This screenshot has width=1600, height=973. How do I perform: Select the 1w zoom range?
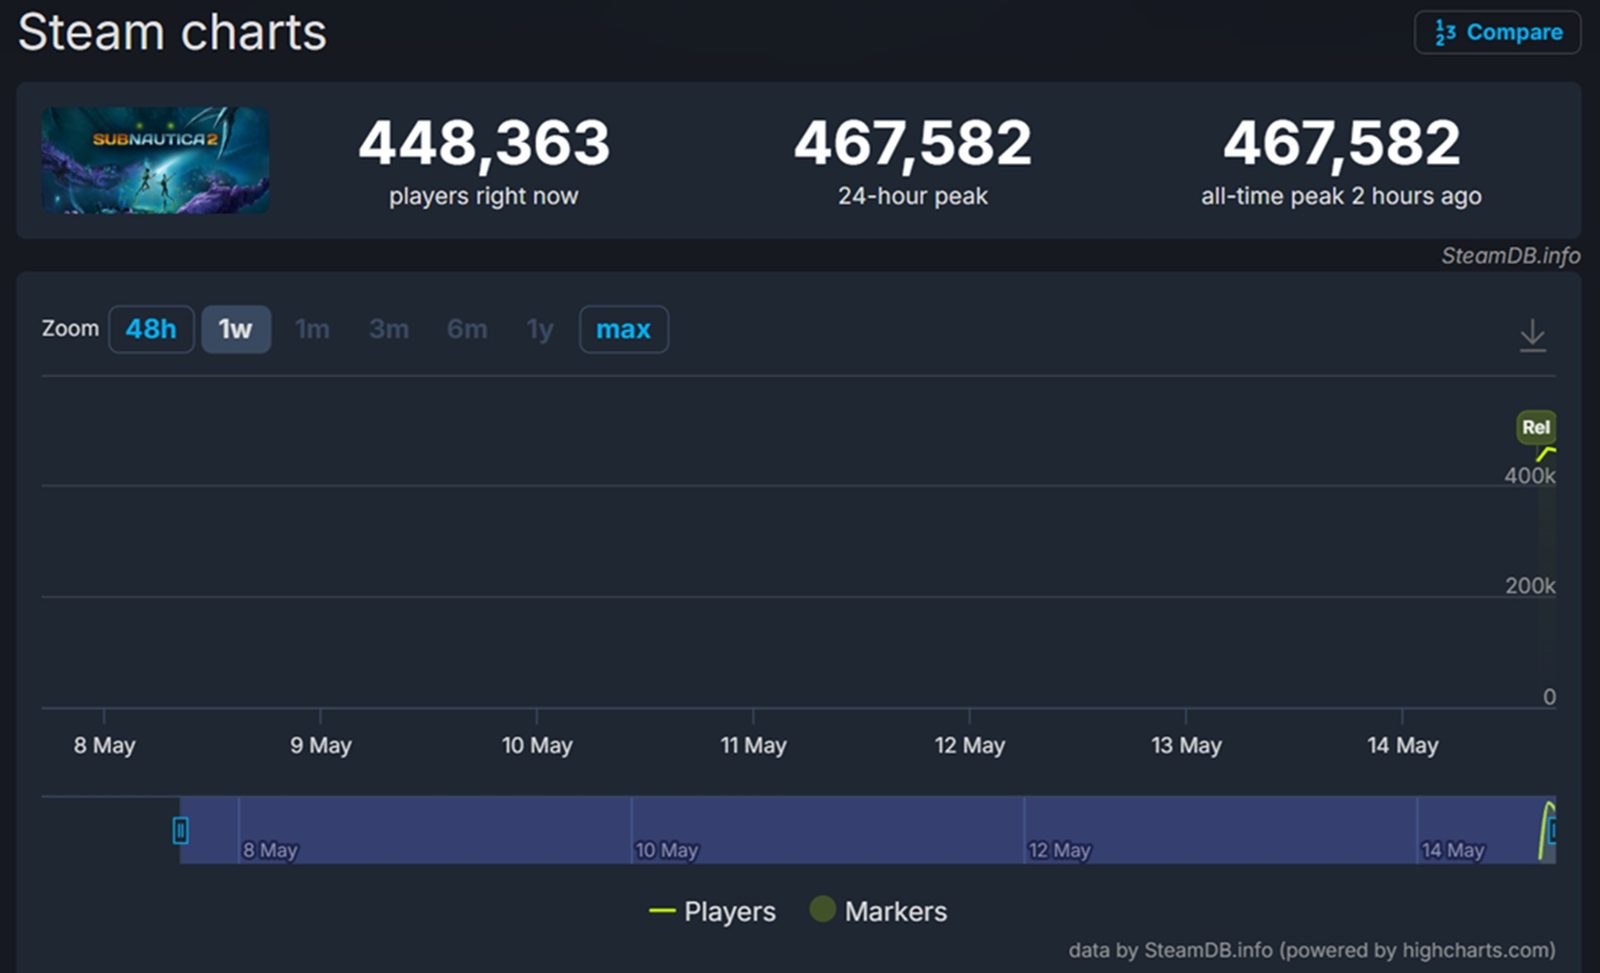coord(236,329)
